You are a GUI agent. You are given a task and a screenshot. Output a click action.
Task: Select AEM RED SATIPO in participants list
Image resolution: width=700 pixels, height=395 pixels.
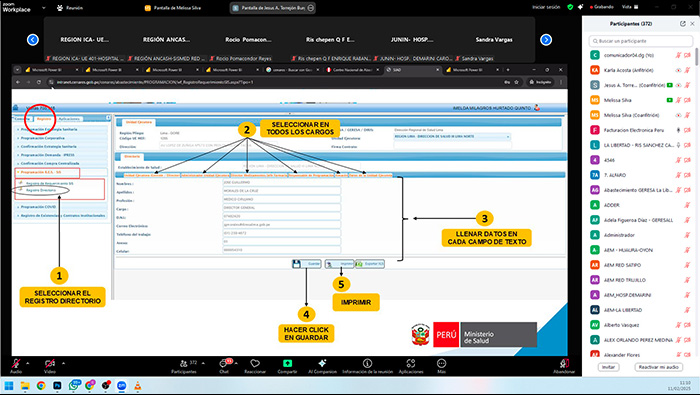point(641,265)
